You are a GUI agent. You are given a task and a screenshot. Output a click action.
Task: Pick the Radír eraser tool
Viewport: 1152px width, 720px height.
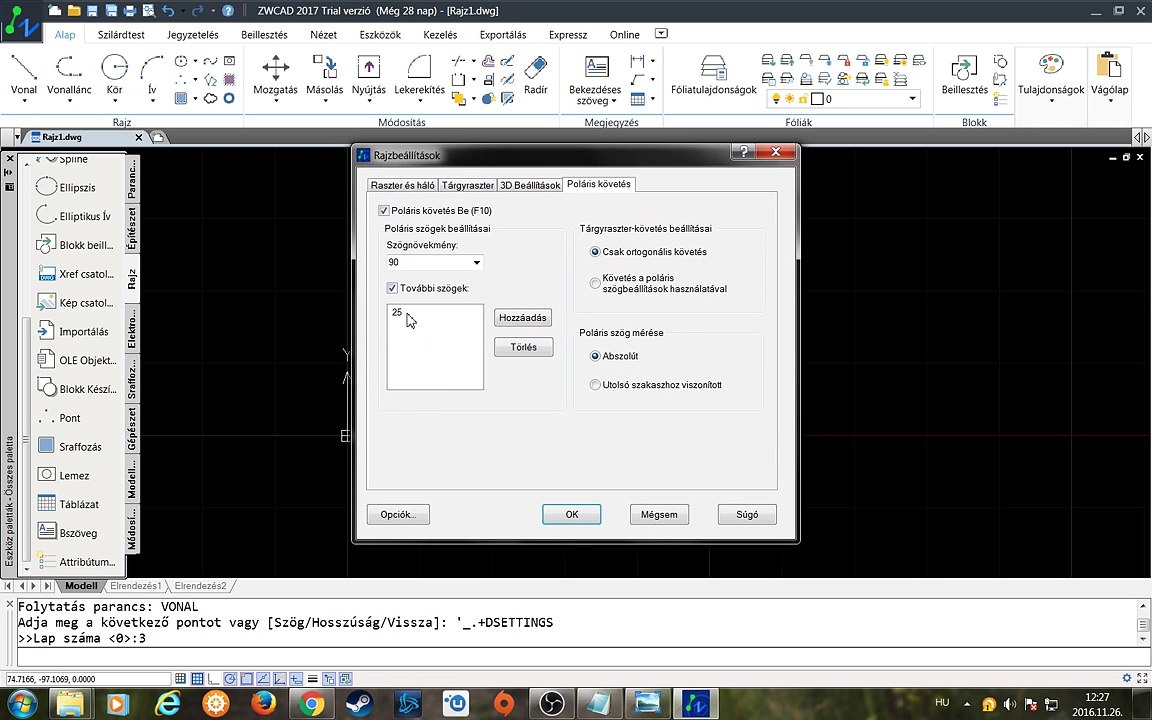click(x=536, y=76)
